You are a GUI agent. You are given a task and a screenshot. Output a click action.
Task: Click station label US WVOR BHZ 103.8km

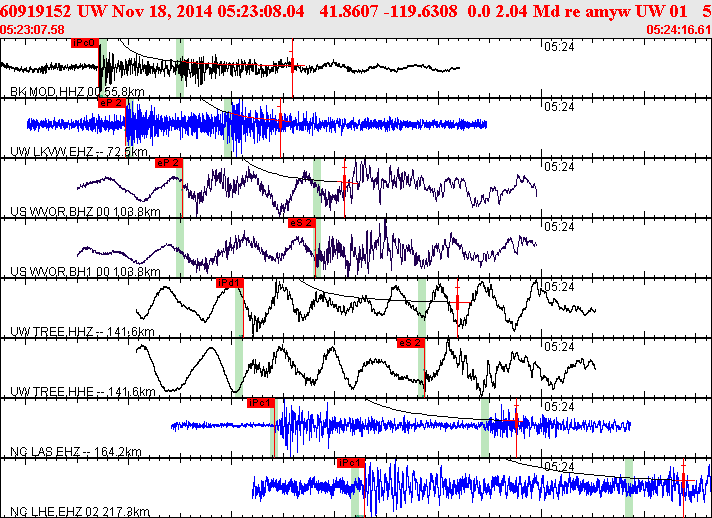[85, 212]
